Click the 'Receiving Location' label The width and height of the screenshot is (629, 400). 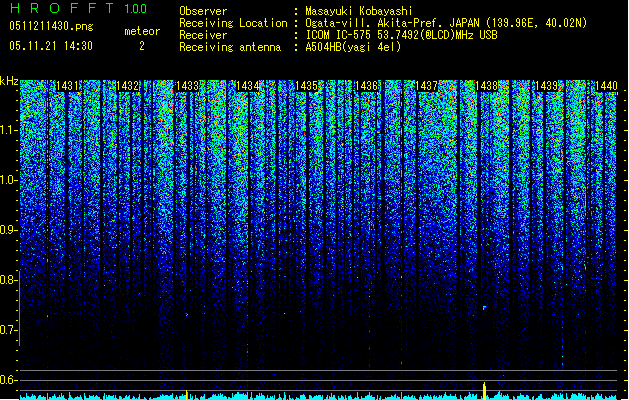click(x=233, y=23)
